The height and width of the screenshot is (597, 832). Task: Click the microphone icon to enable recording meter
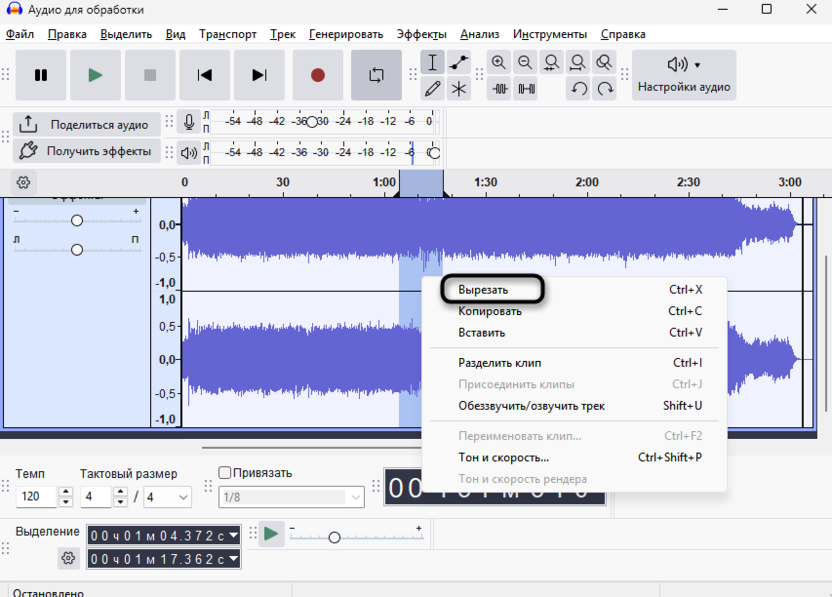pos(189,122)
